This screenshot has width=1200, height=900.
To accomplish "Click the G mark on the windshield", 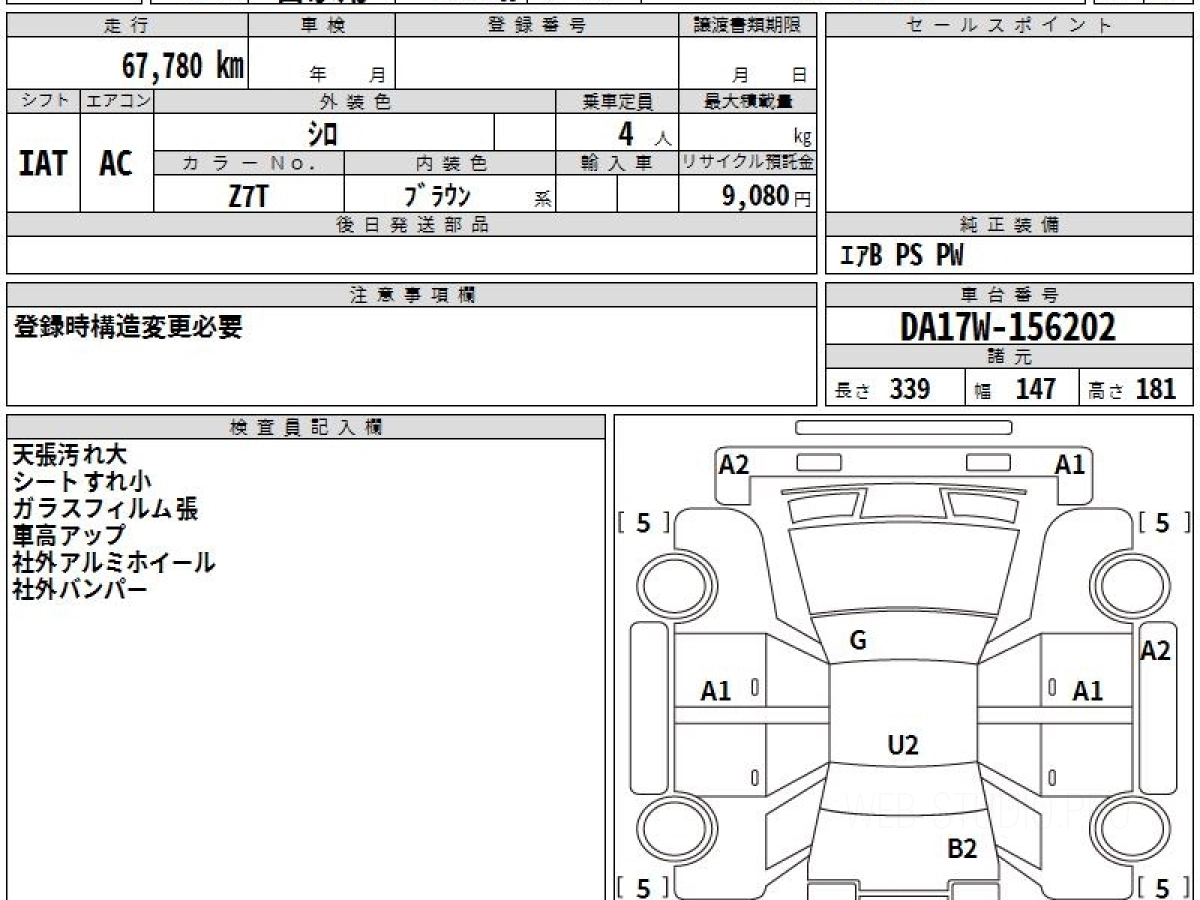I will pyautogui.click(x=857, y=641).
